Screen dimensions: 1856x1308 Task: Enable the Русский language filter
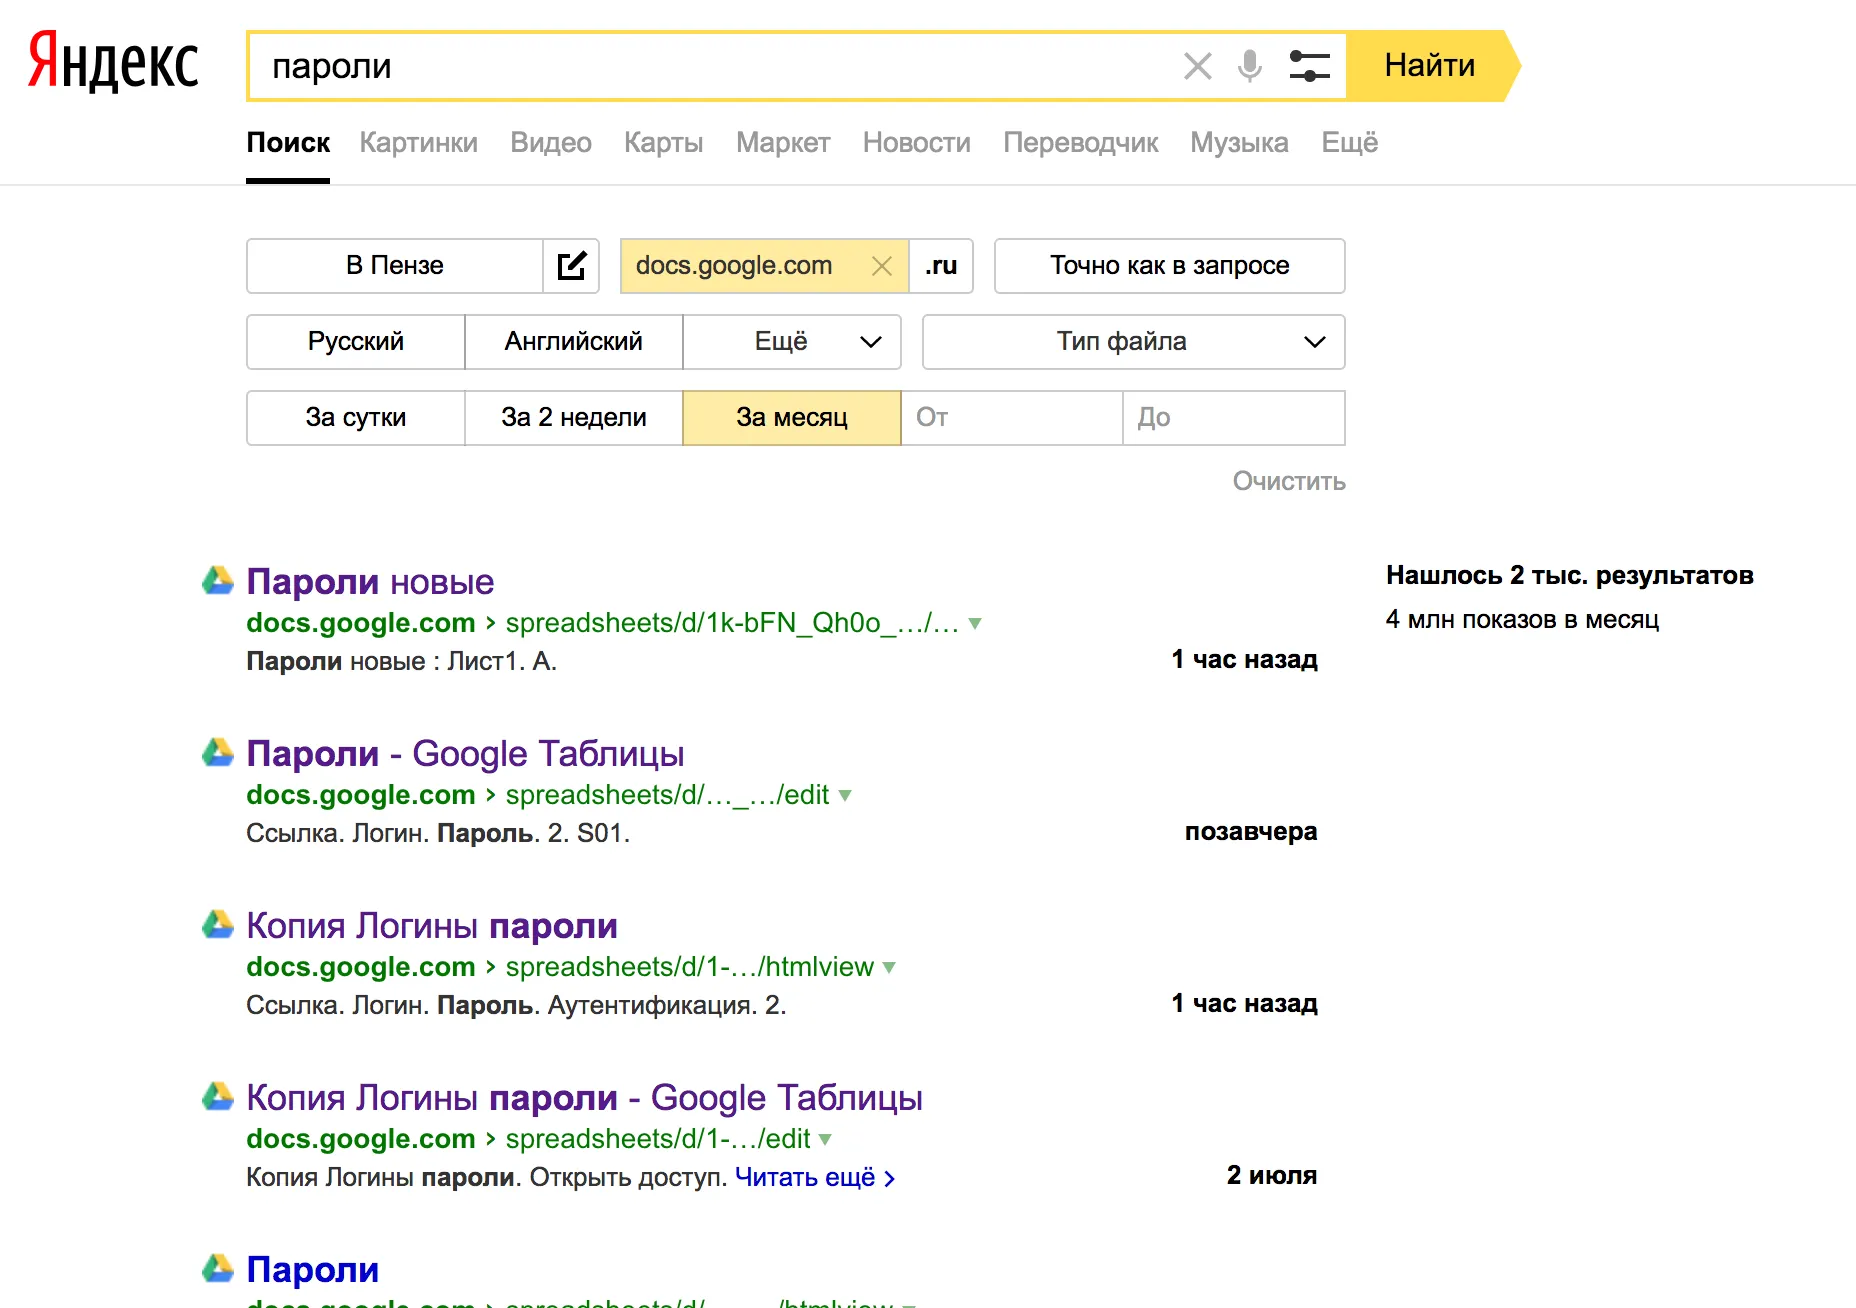click(x=355, y=342)
